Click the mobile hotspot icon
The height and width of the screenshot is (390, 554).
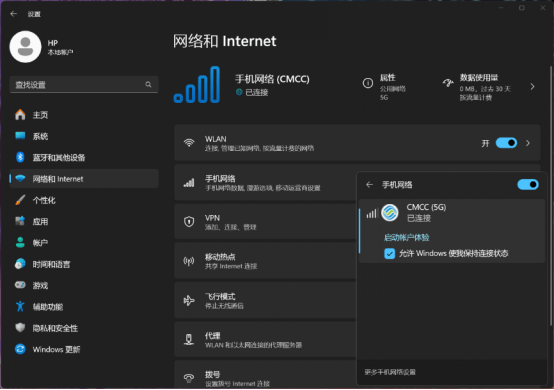coord(189,261)
